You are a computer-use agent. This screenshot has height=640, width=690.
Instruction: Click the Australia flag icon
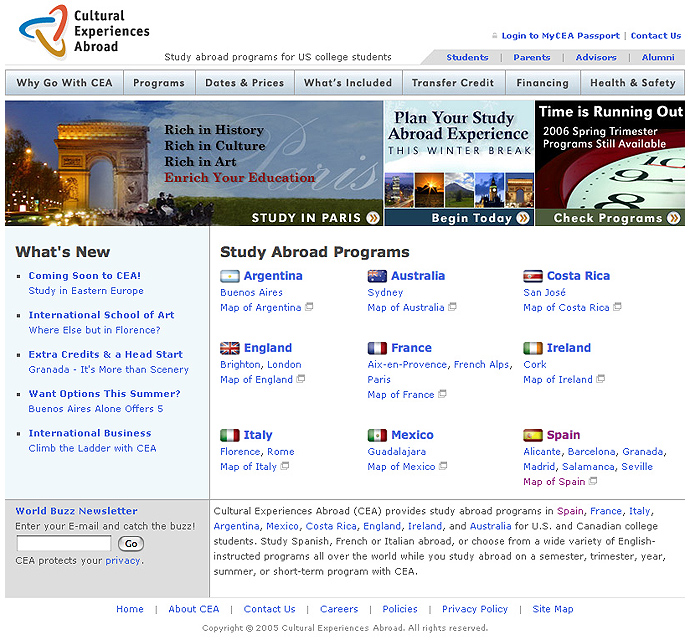click(377, 277)
